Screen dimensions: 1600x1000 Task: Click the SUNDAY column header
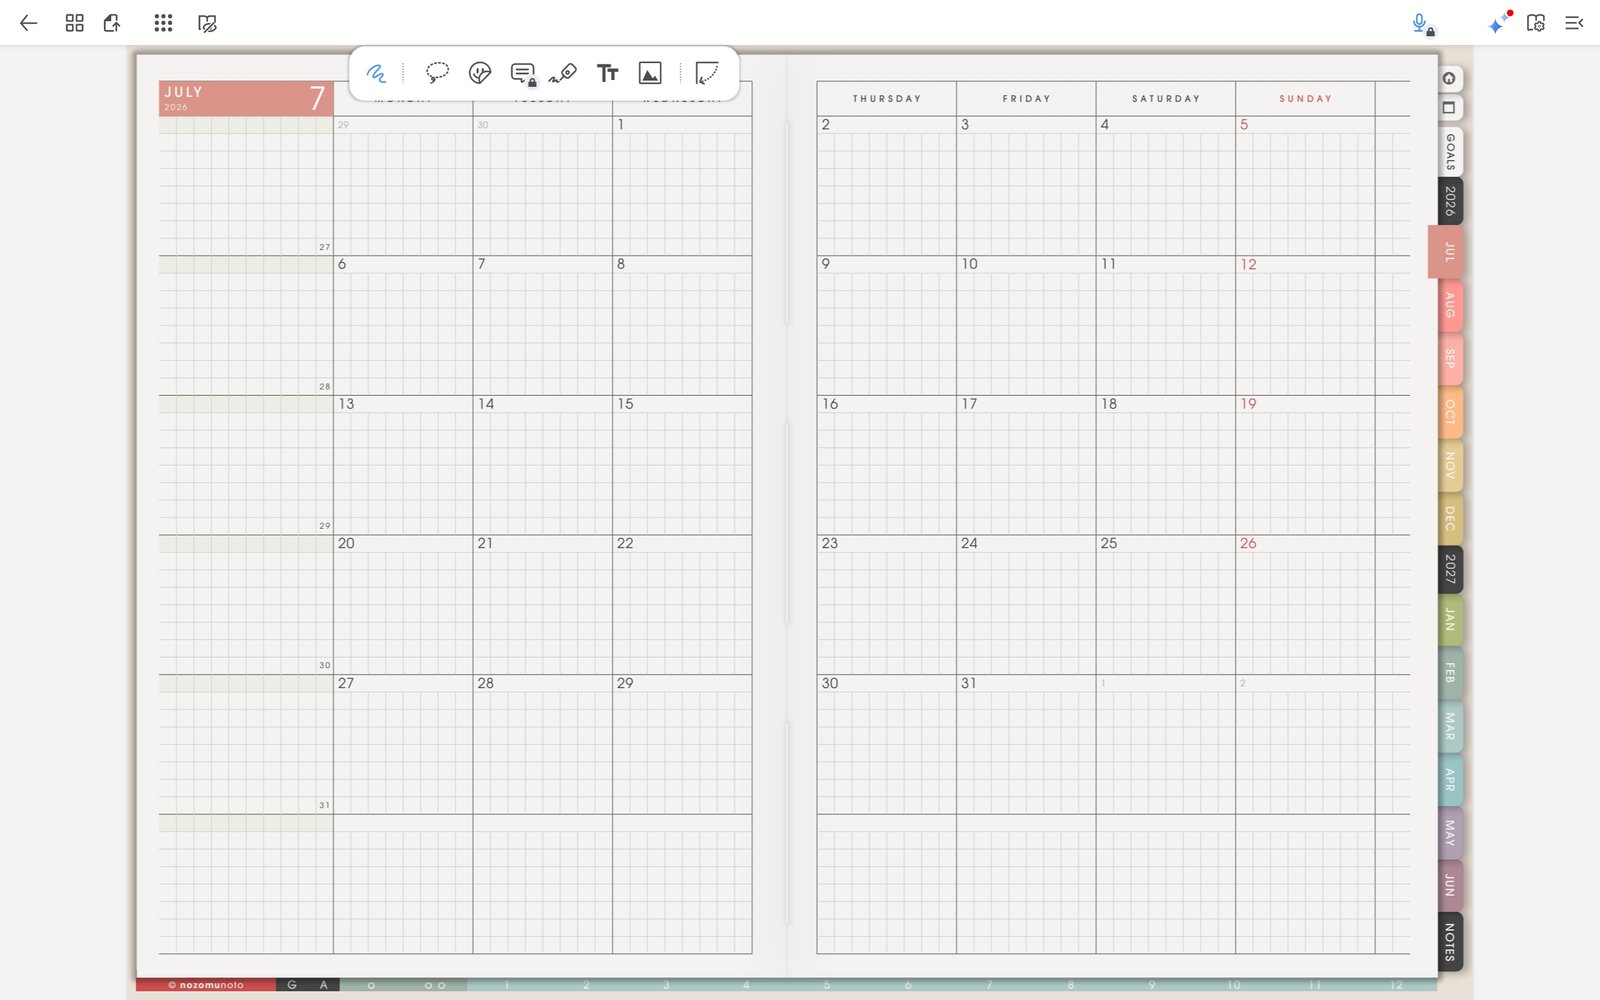pyautogui.click(x=1305, y=99)
